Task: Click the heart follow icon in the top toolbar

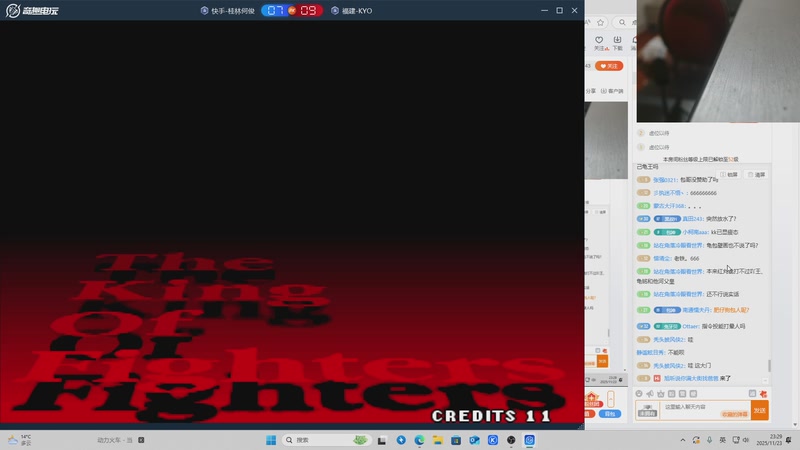Action: (x=599, y=40)
